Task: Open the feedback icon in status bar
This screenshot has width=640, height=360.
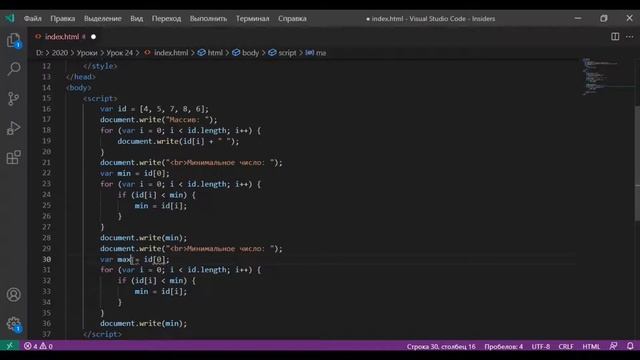Action: pyautogui.click(x=613, y=346)
